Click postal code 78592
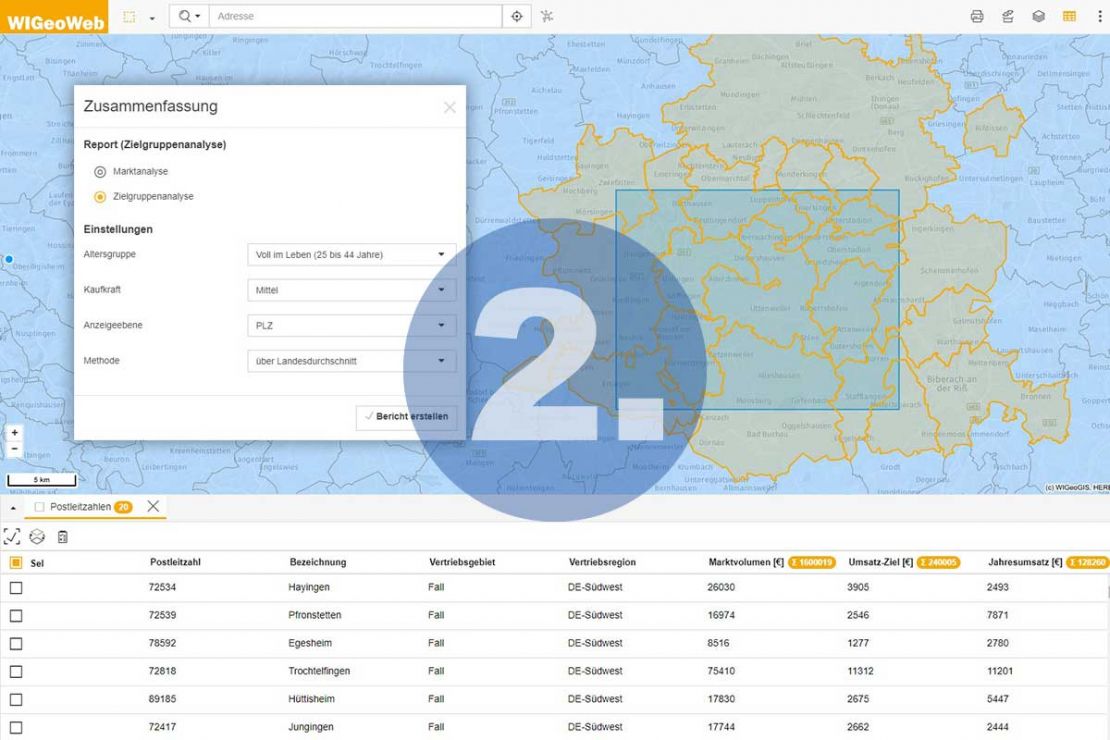The height and width of the screenshot is (740, 1110). point(162,643)
